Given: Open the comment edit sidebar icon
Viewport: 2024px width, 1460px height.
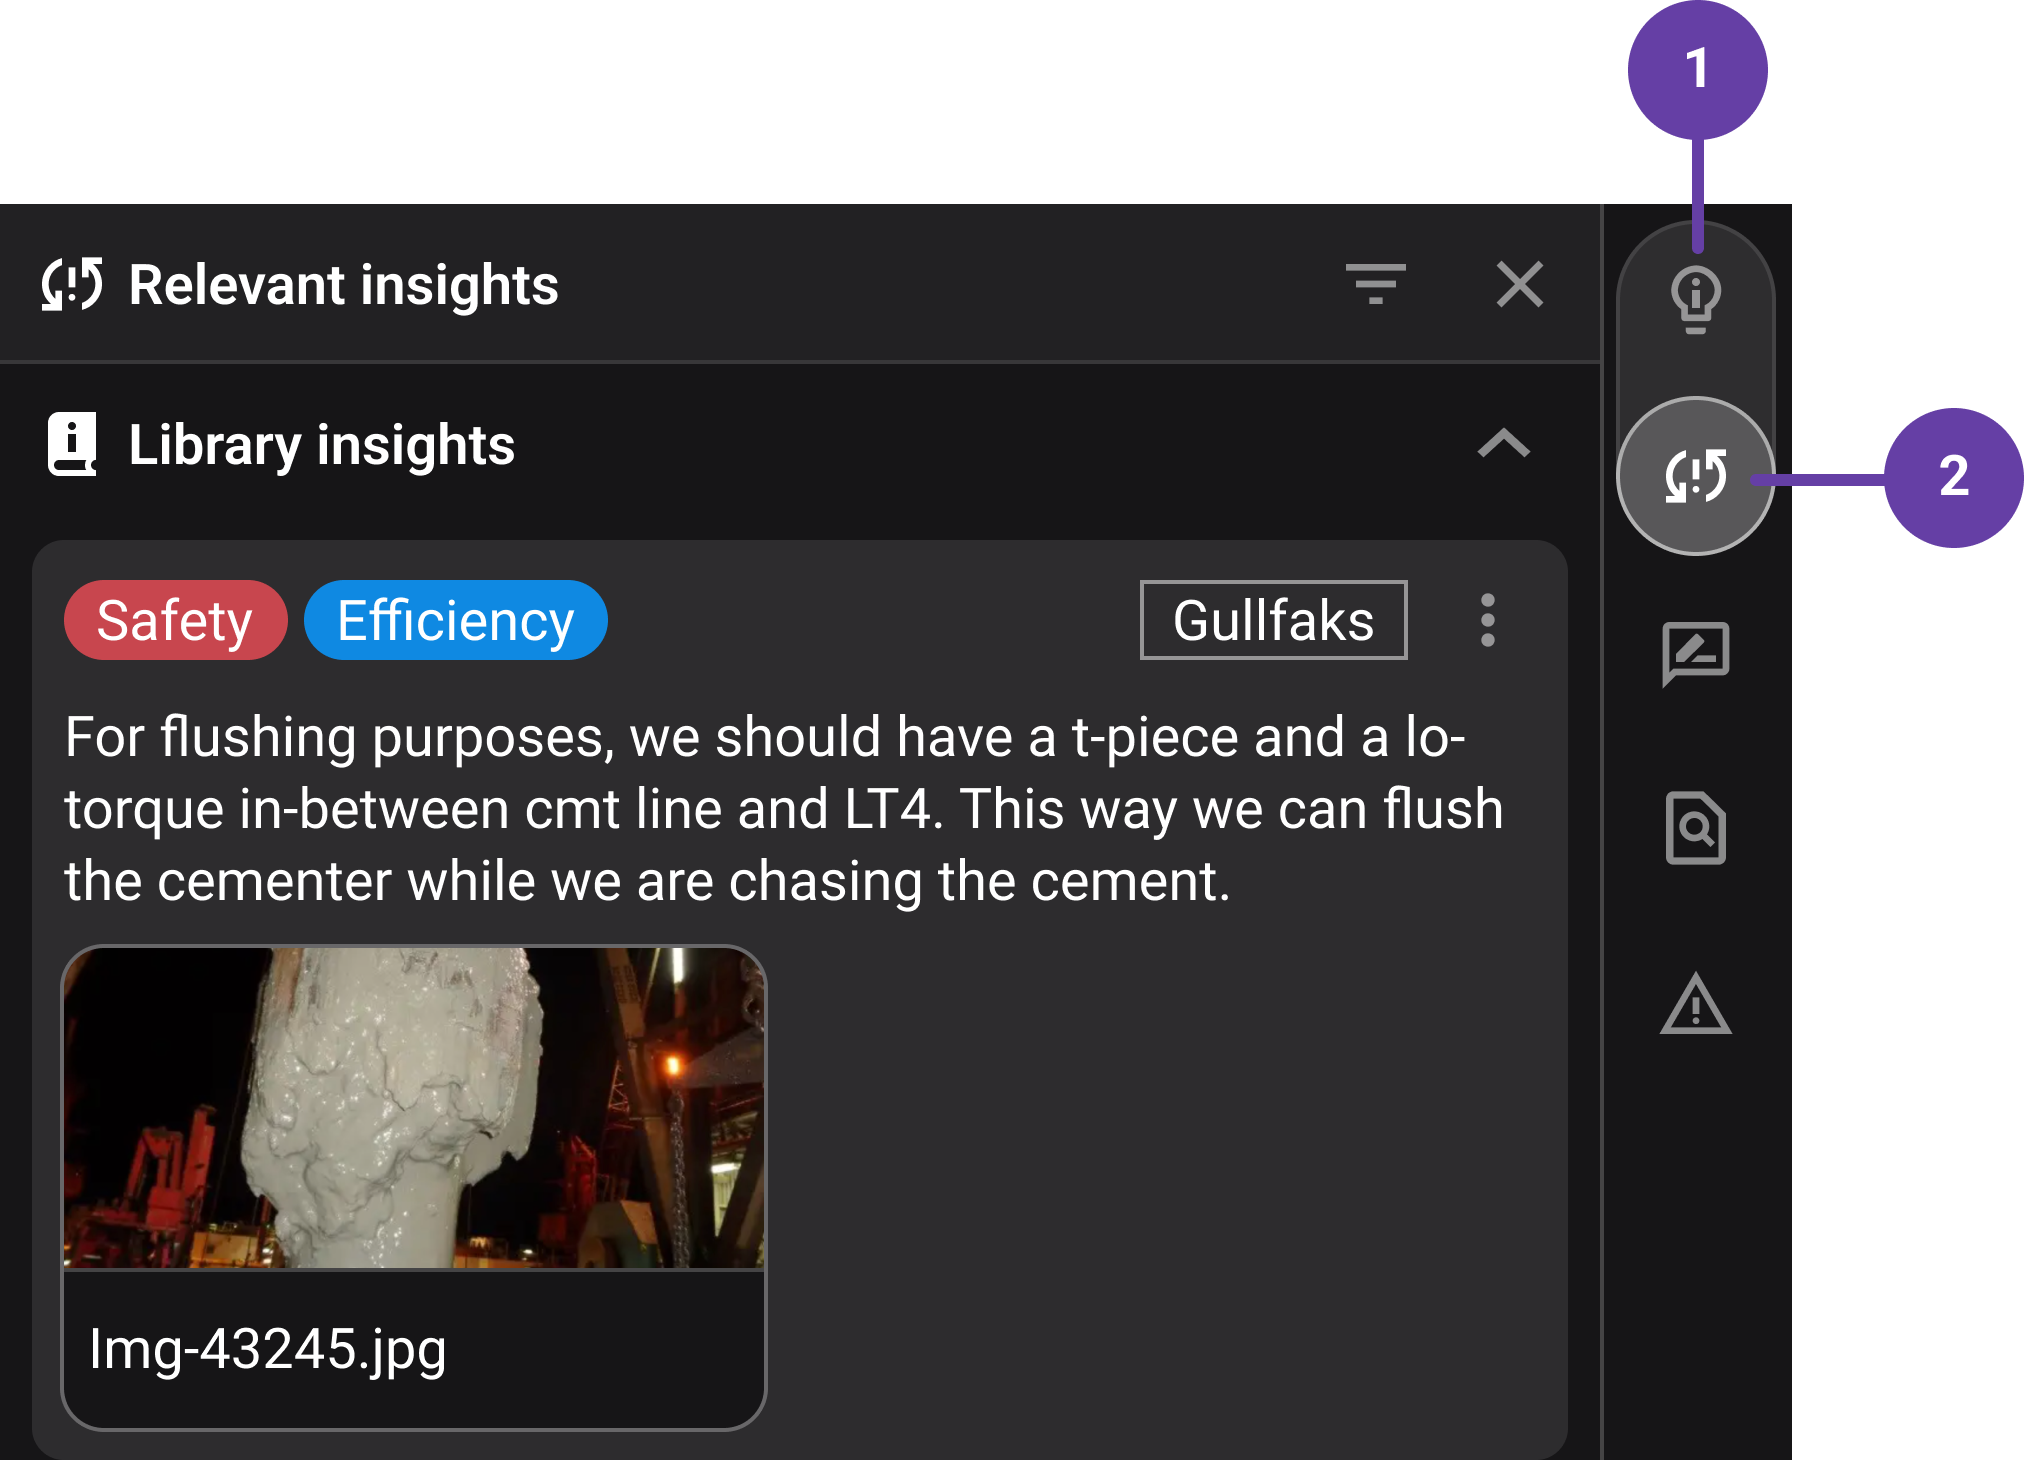Looking at the screenshot, I should pyautogui.click(x=1695, y=653).
